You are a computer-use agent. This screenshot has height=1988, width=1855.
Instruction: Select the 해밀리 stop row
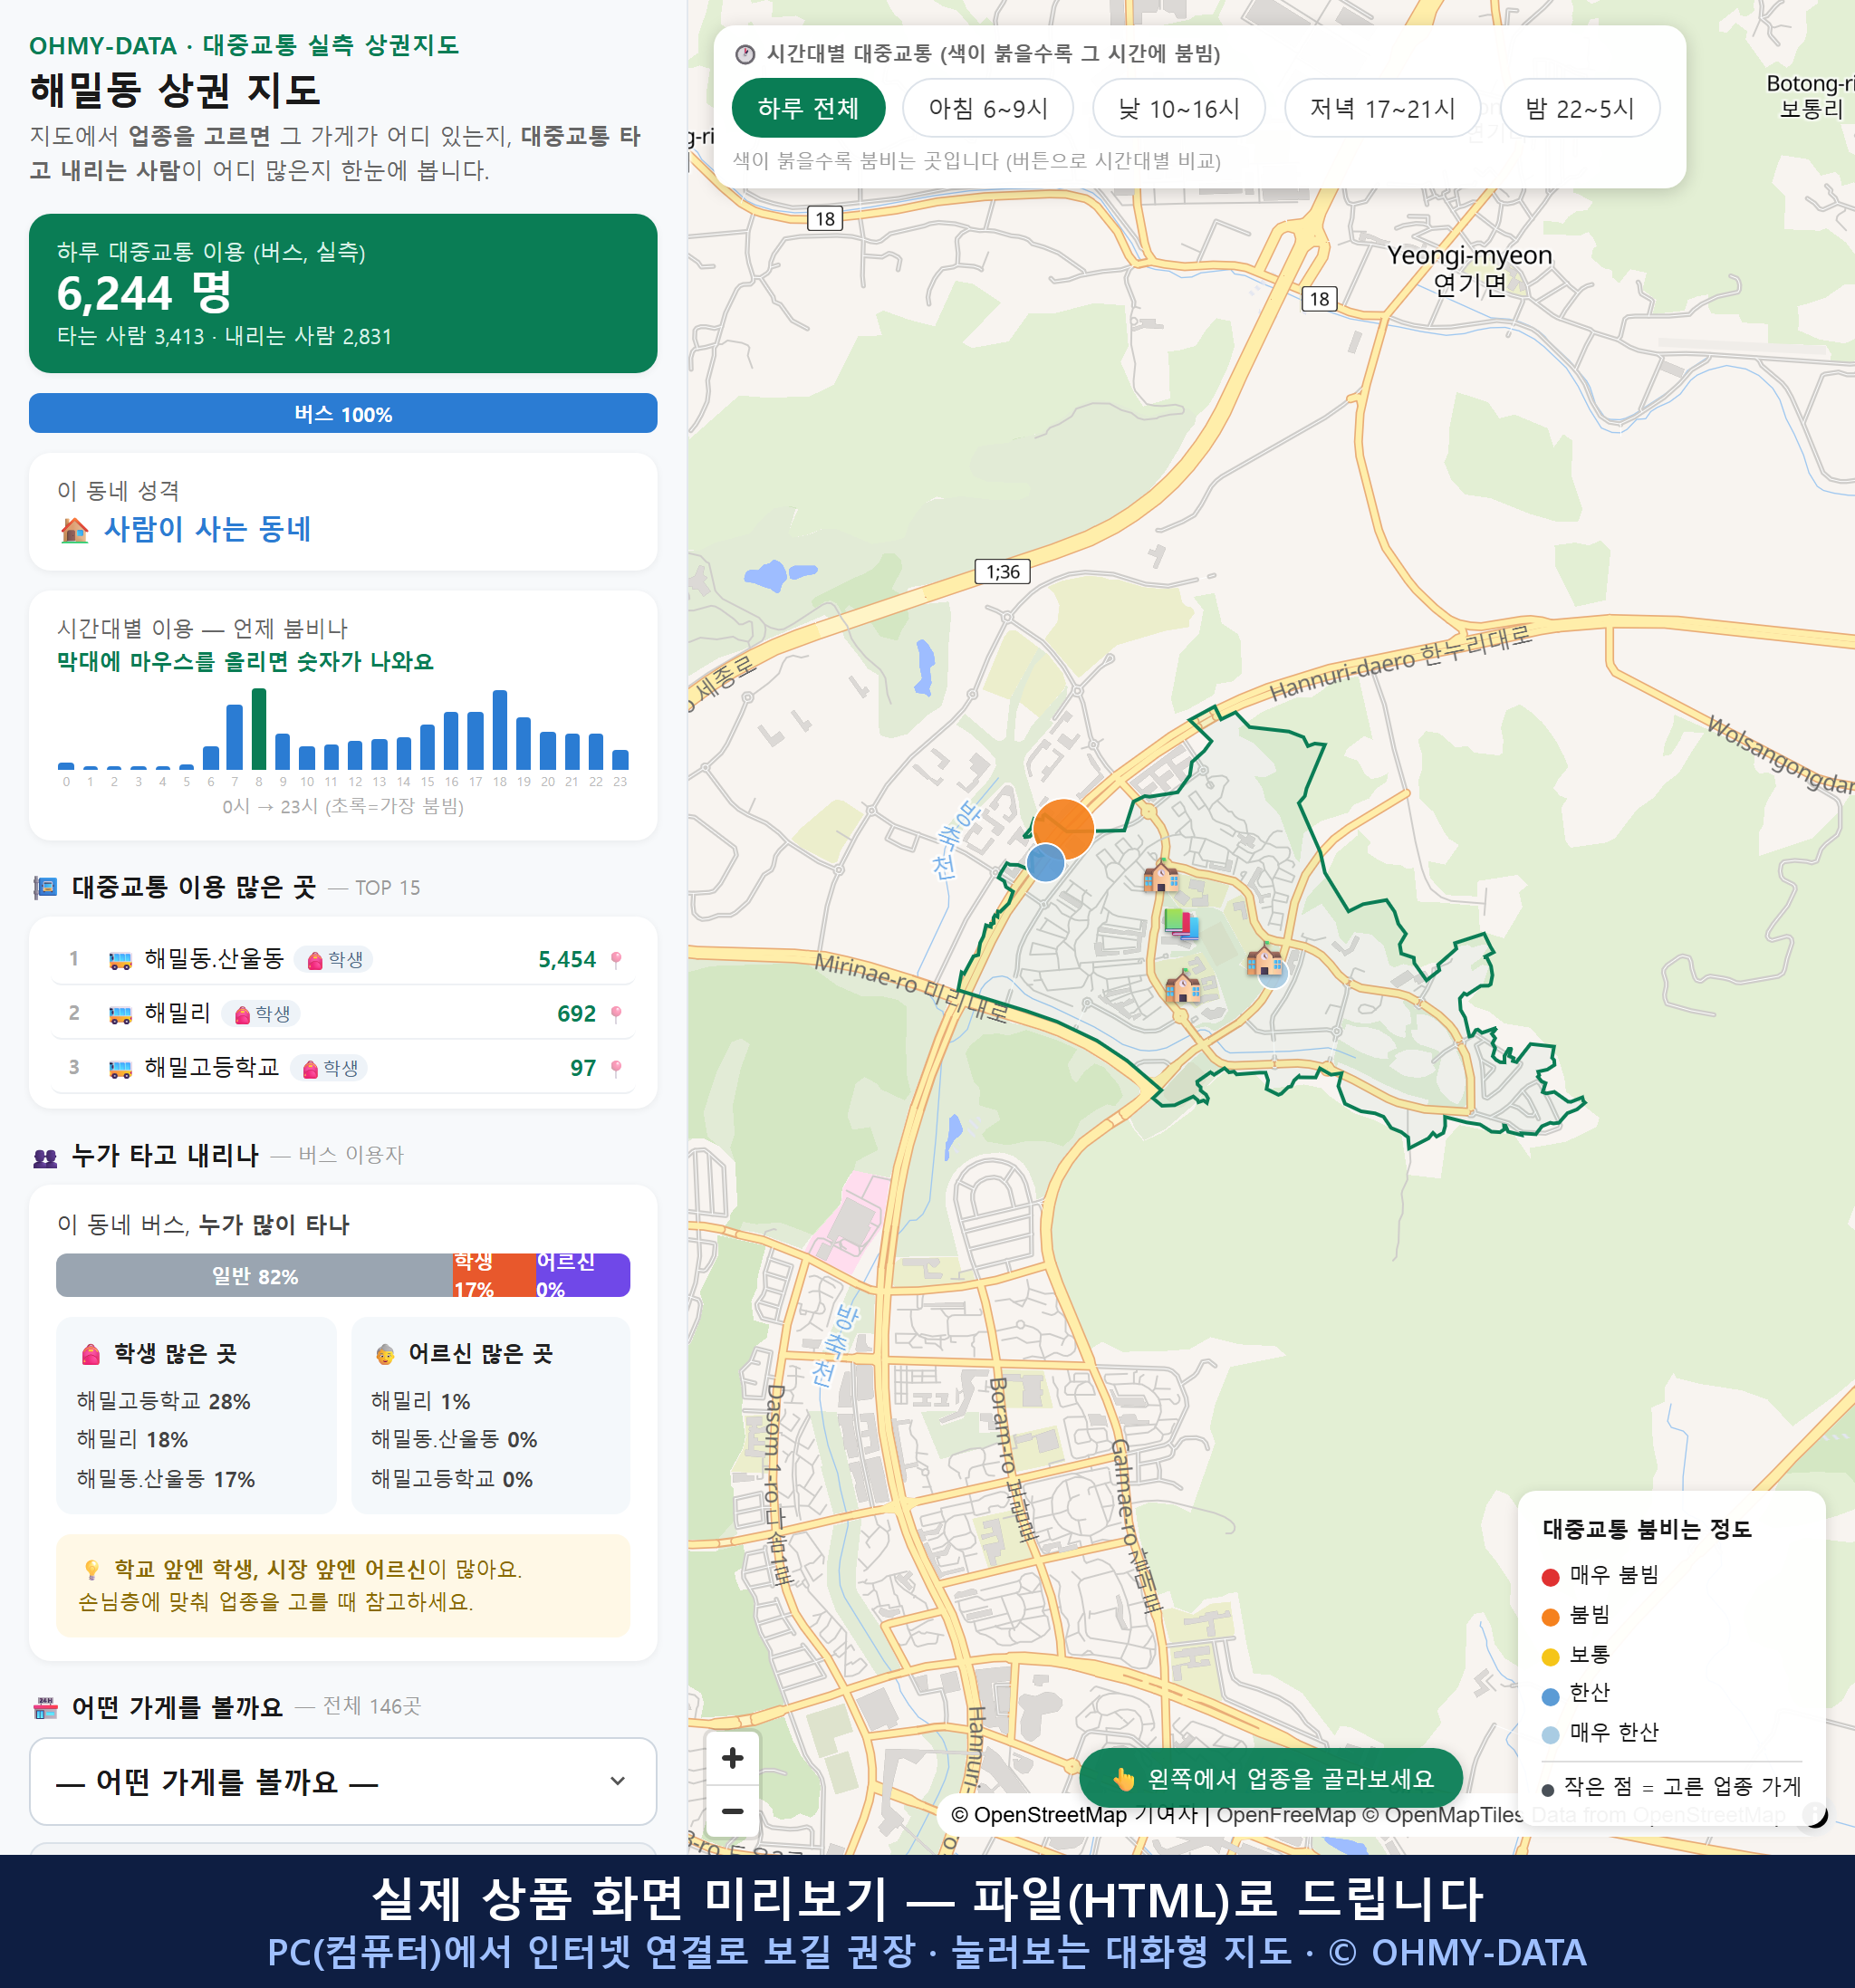[x=343, y=1013]
